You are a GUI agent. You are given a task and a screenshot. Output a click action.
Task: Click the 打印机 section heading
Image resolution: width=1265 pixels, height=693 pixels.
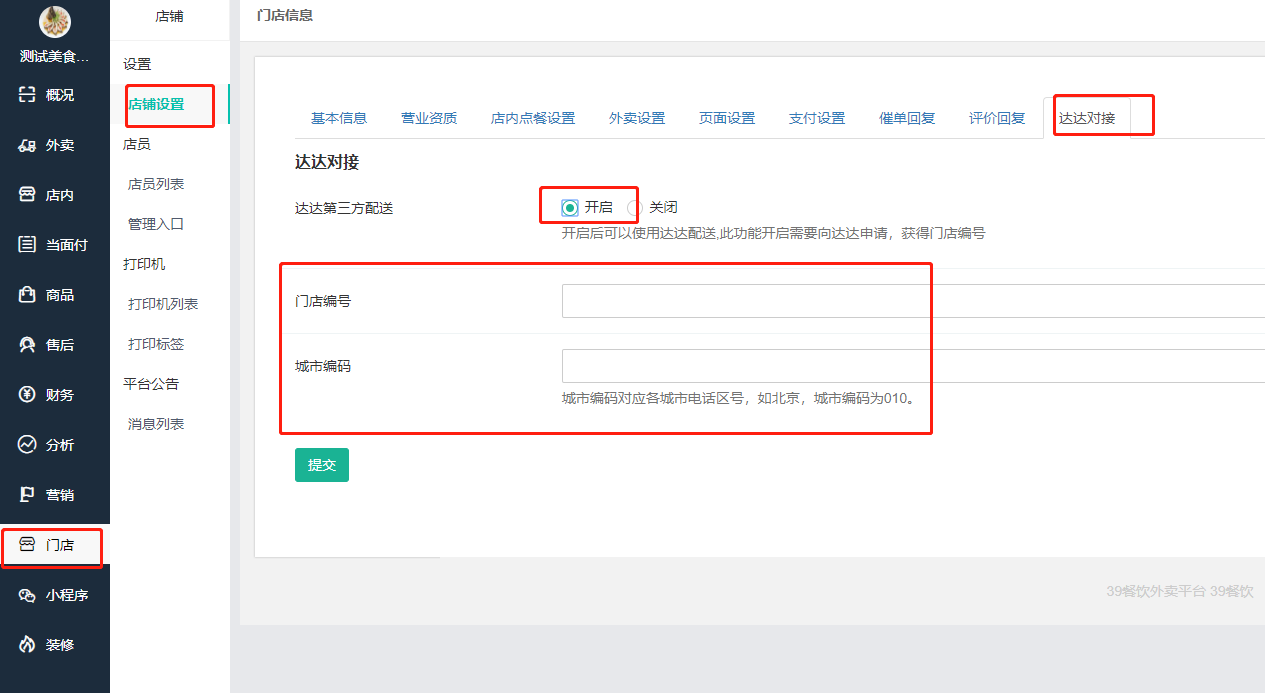coord(144,264)
